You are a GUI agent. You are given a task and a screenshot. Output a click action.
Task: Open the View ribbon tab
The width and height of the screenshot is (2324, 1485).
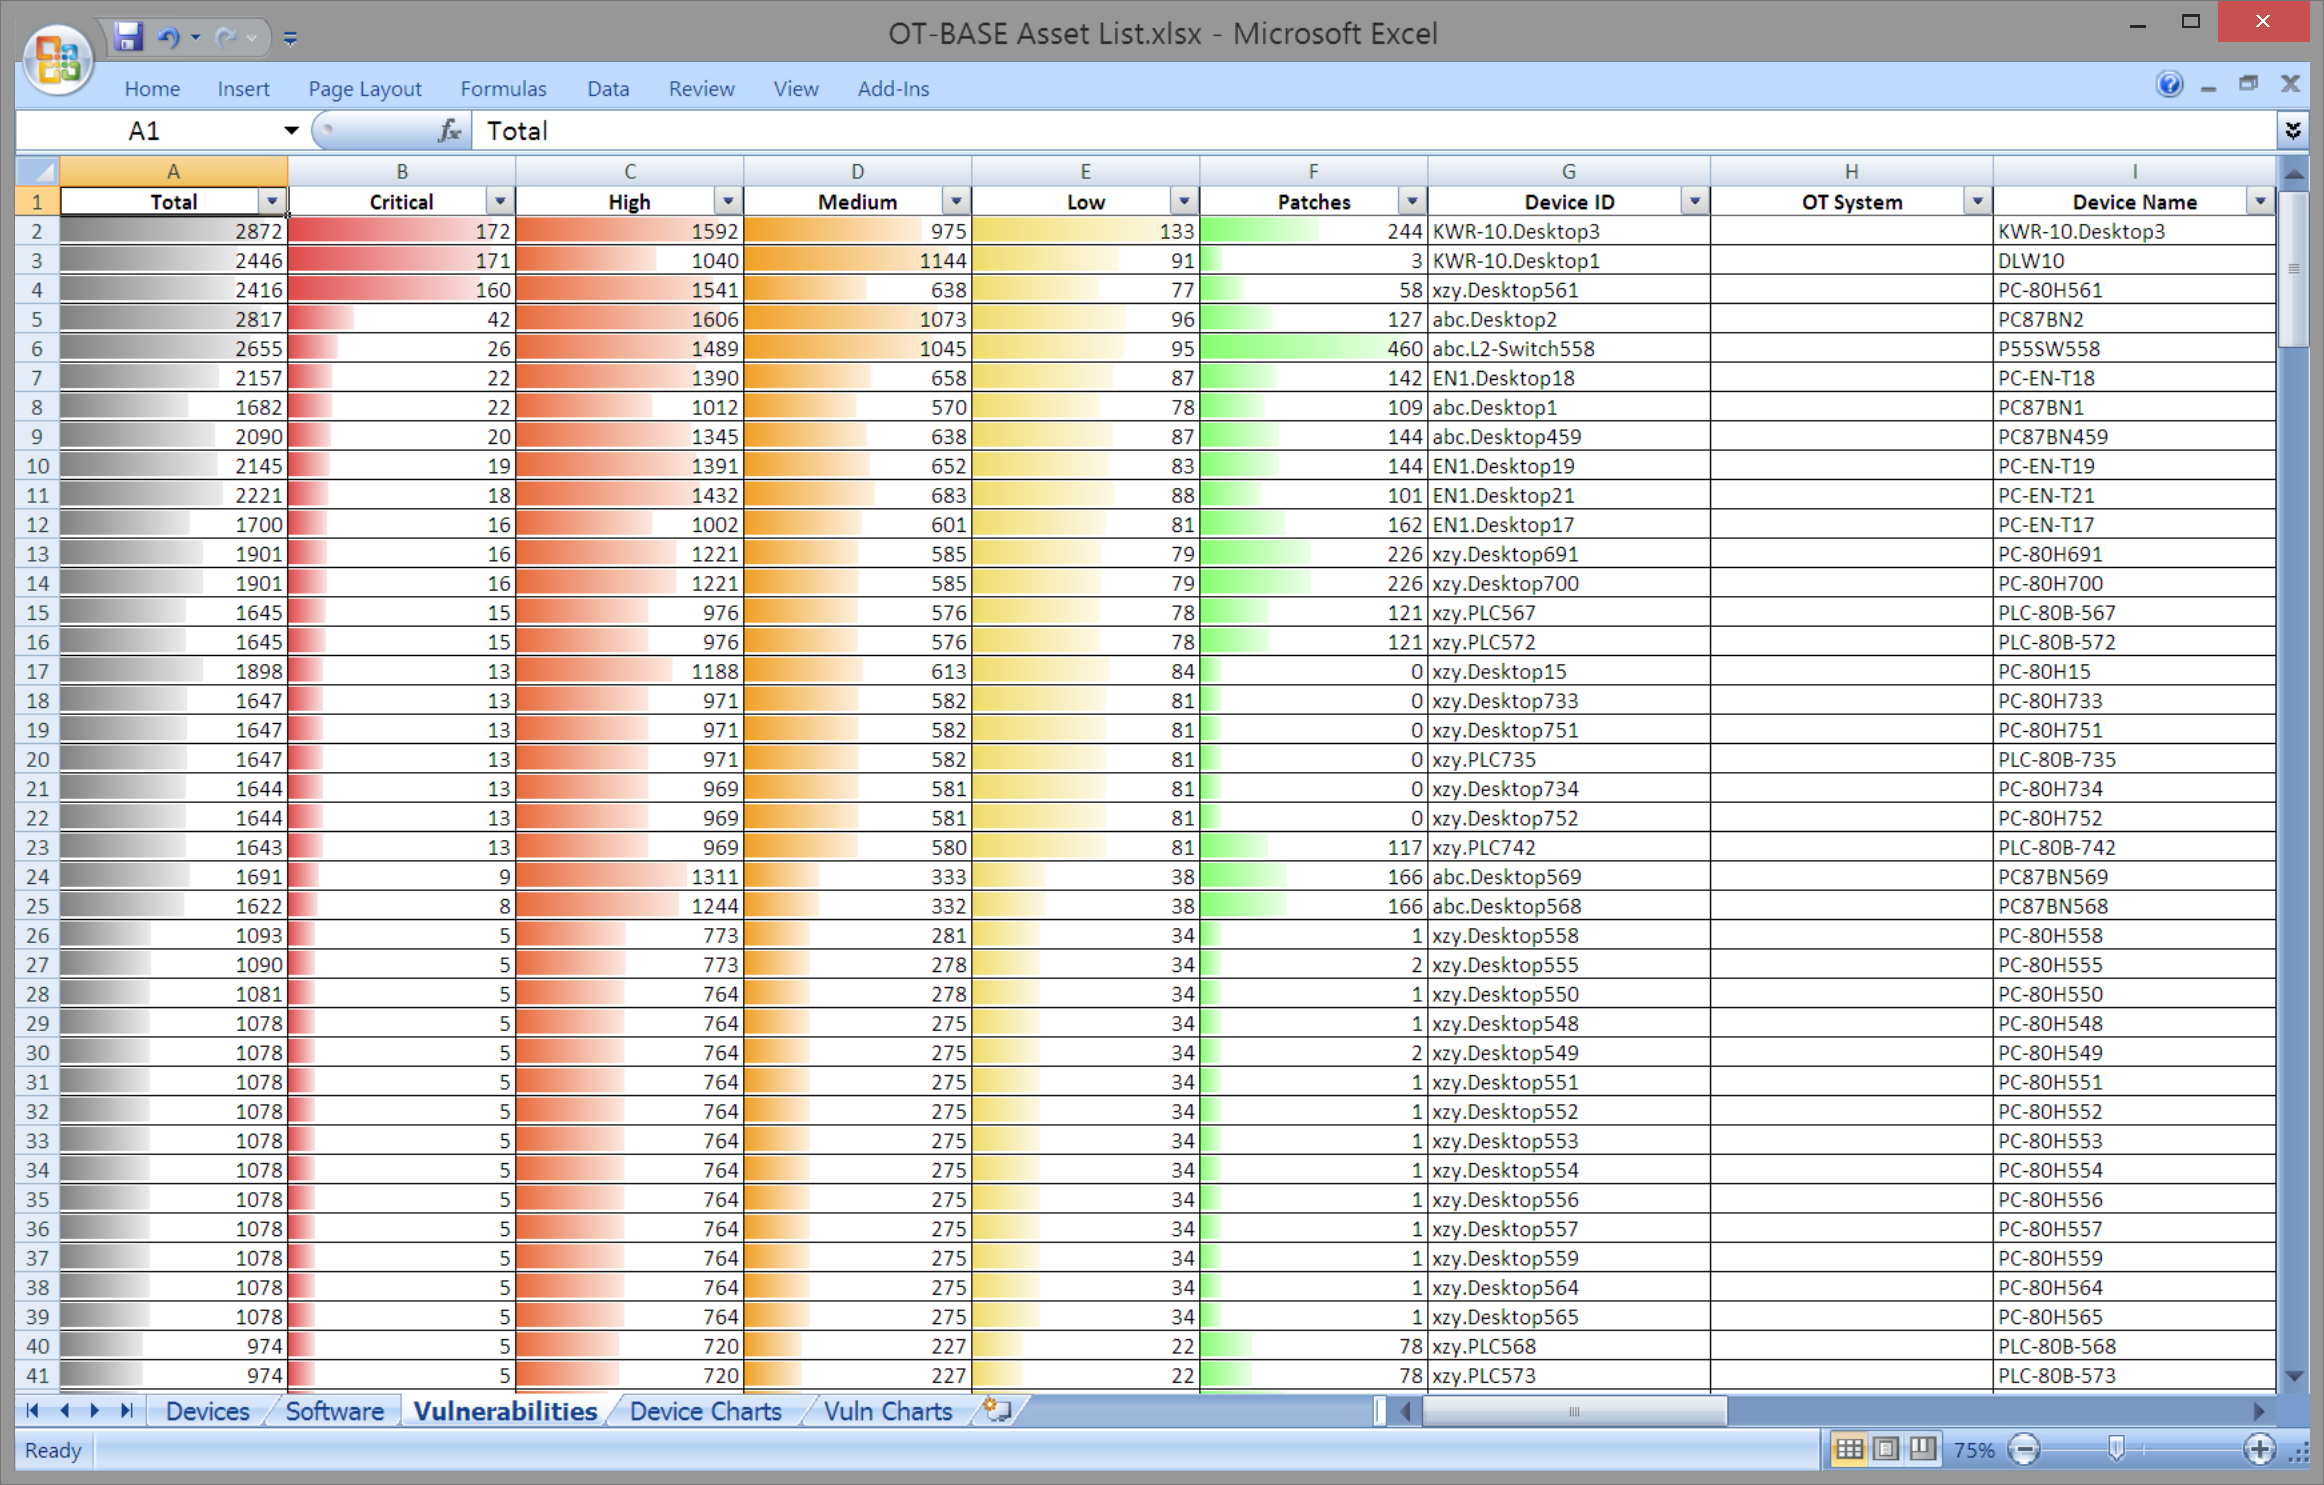pos(796,88)
